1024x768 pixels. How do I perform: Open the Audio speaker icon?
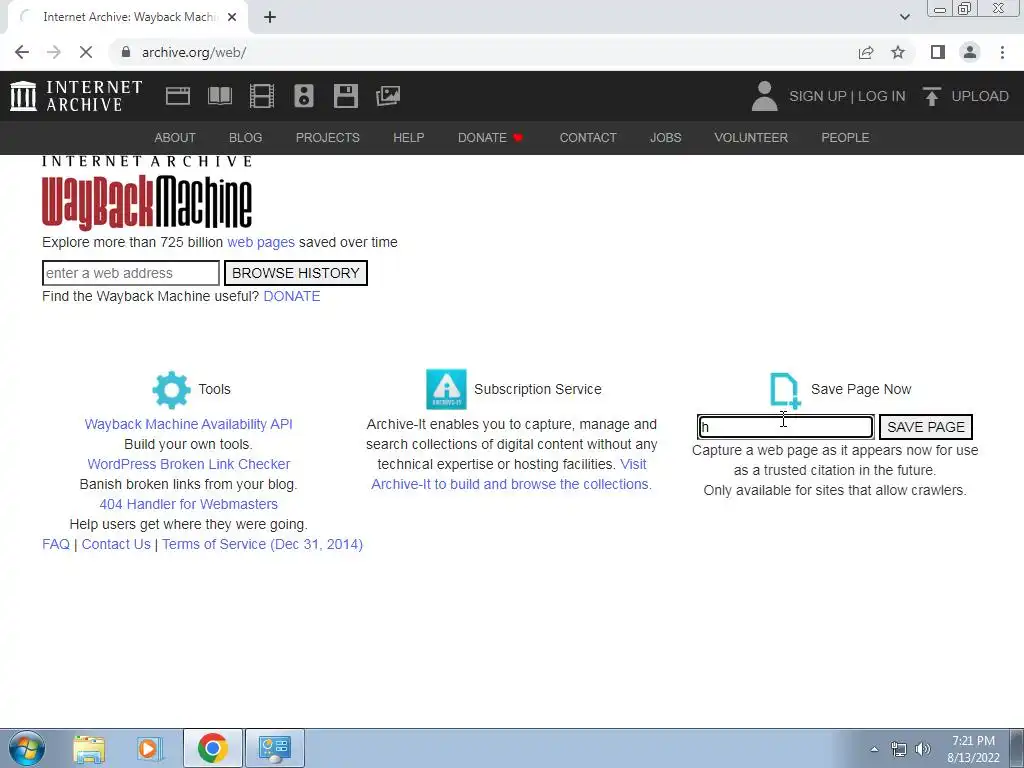point(304,96)
